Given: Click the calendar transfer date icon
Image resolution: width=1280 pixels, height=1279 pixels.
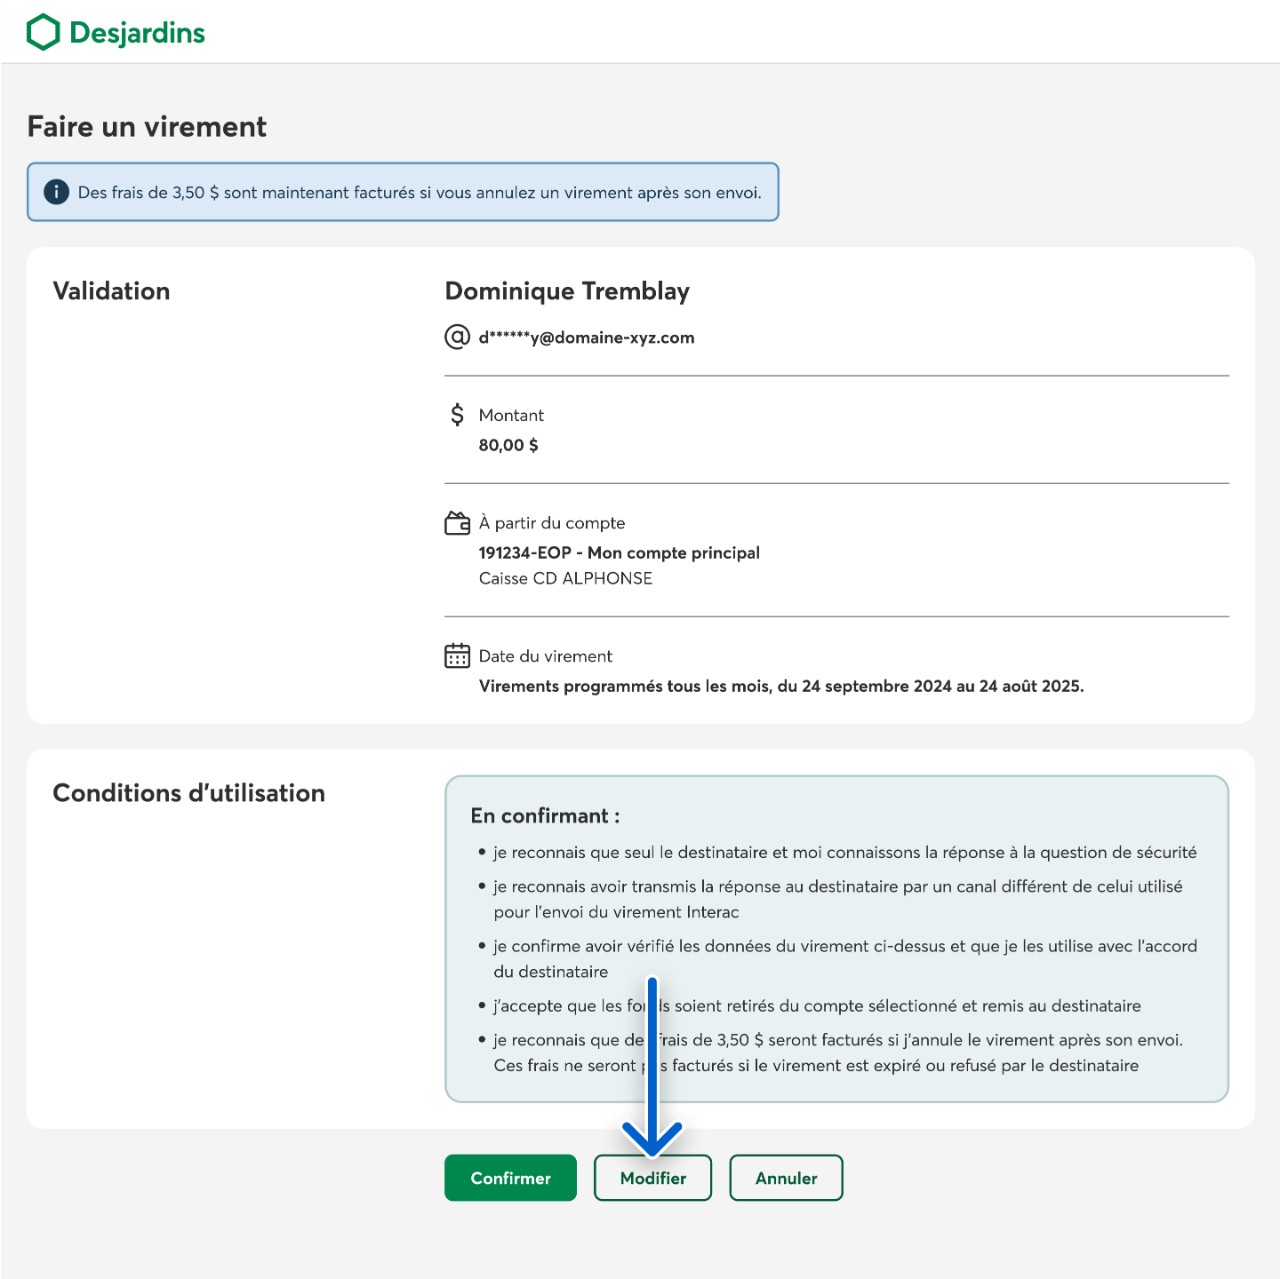Looking at the screenshot, I should (457, 656).
